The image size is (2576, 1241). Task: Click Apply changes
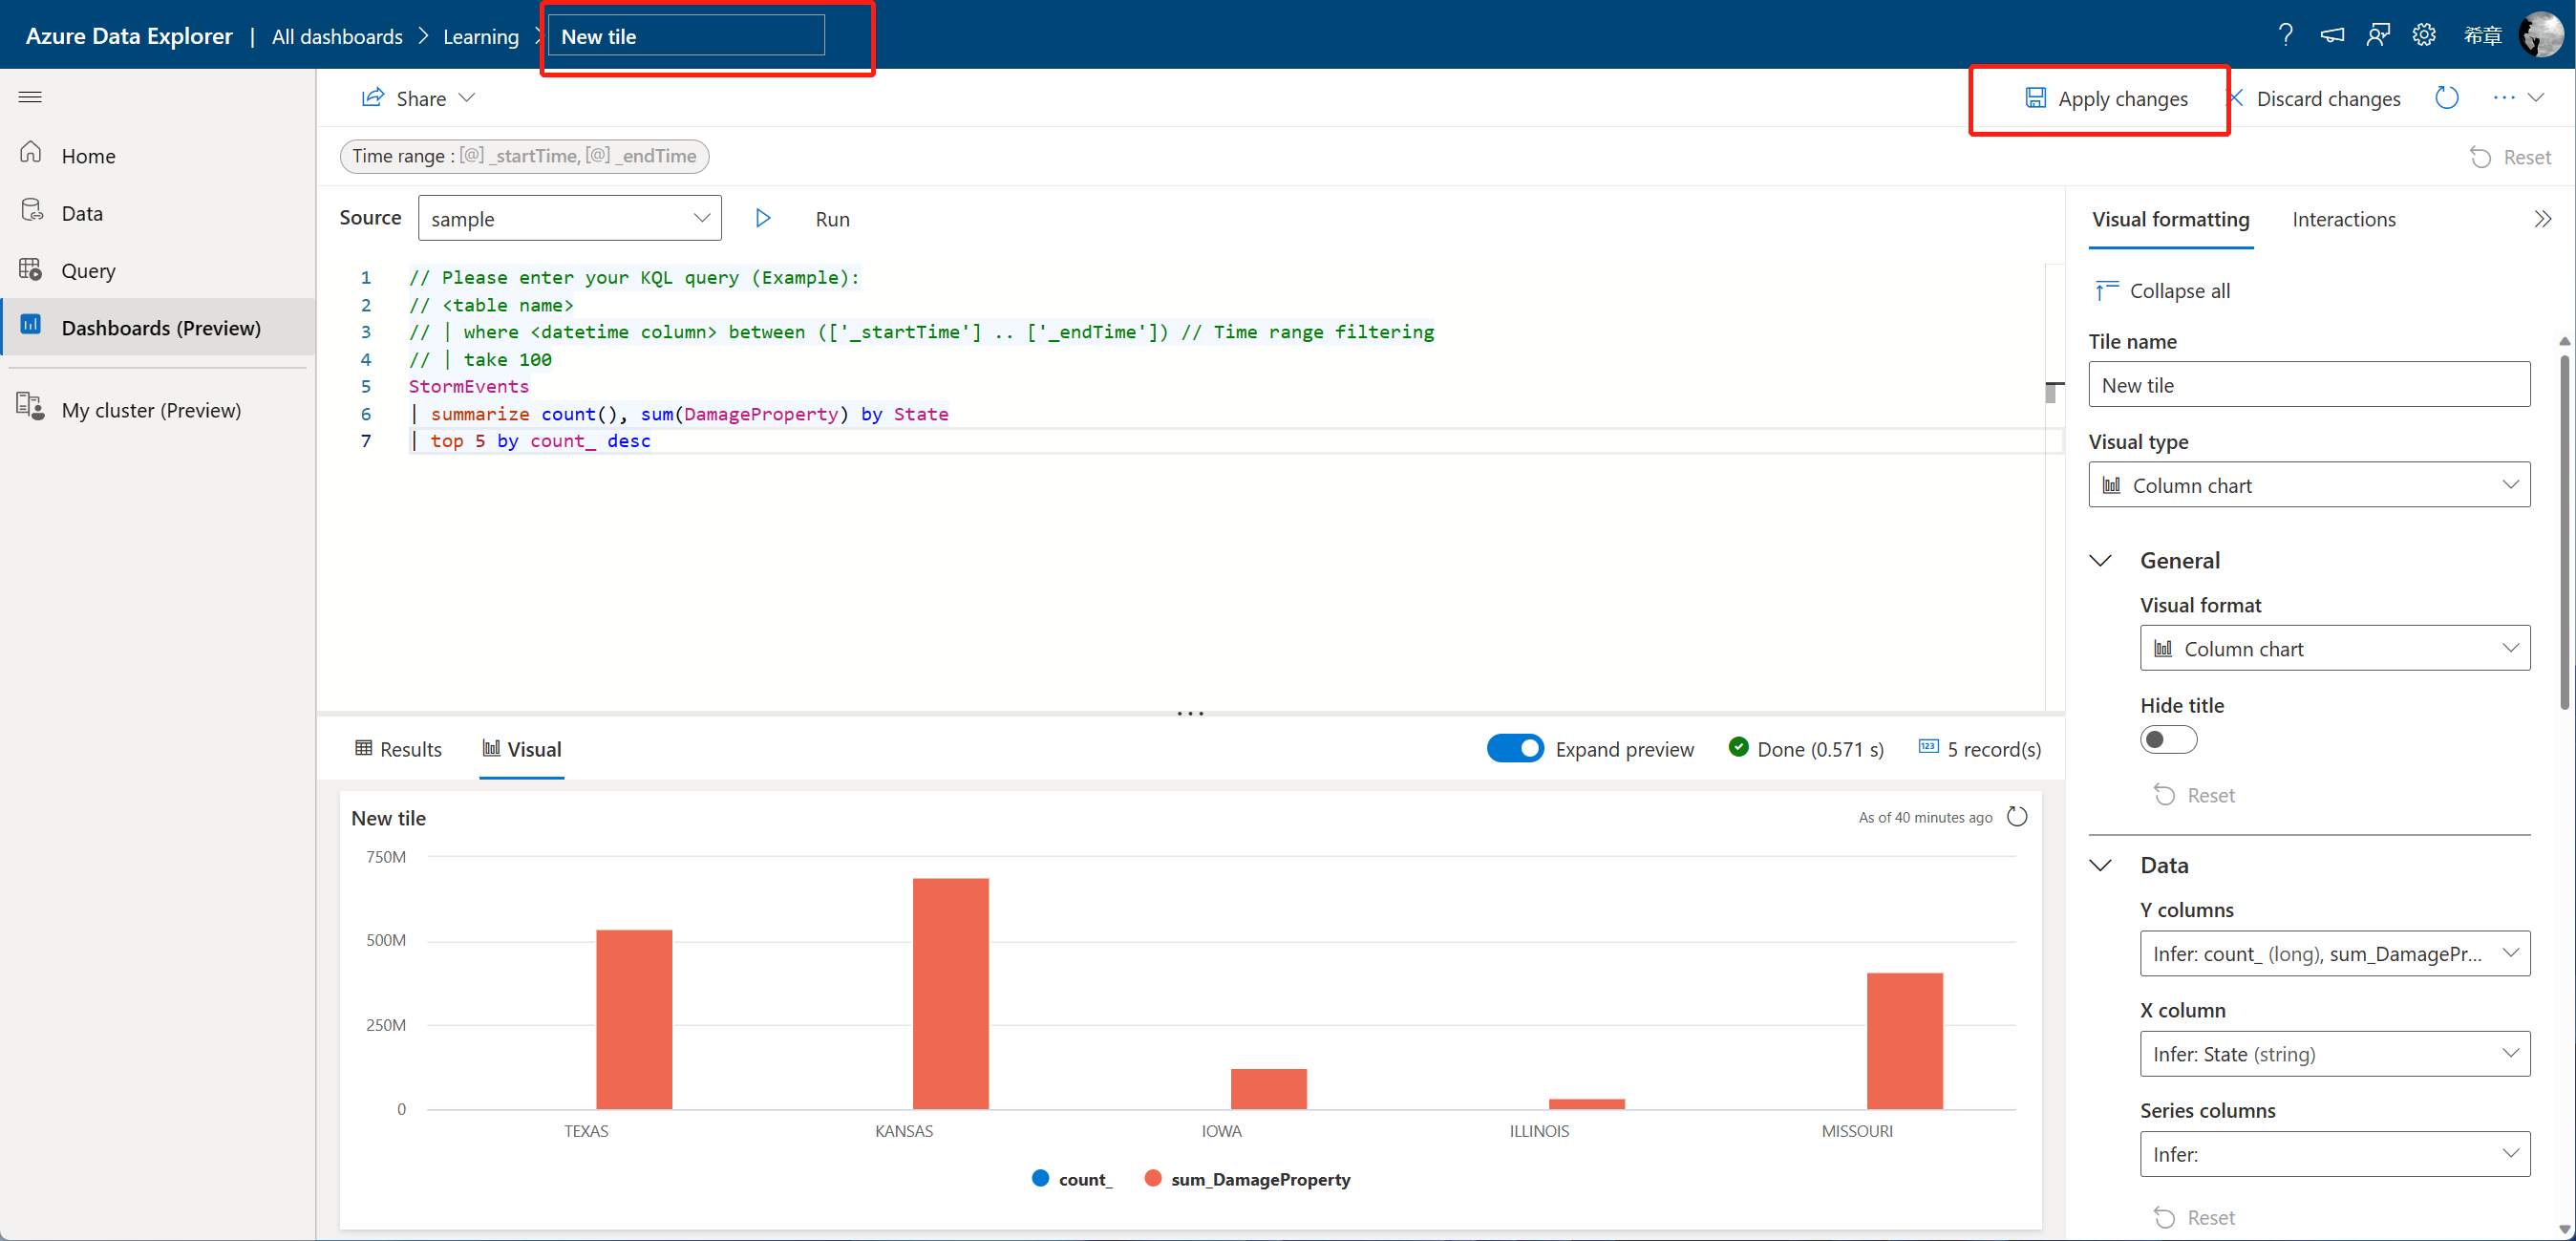pos(2106,98)
